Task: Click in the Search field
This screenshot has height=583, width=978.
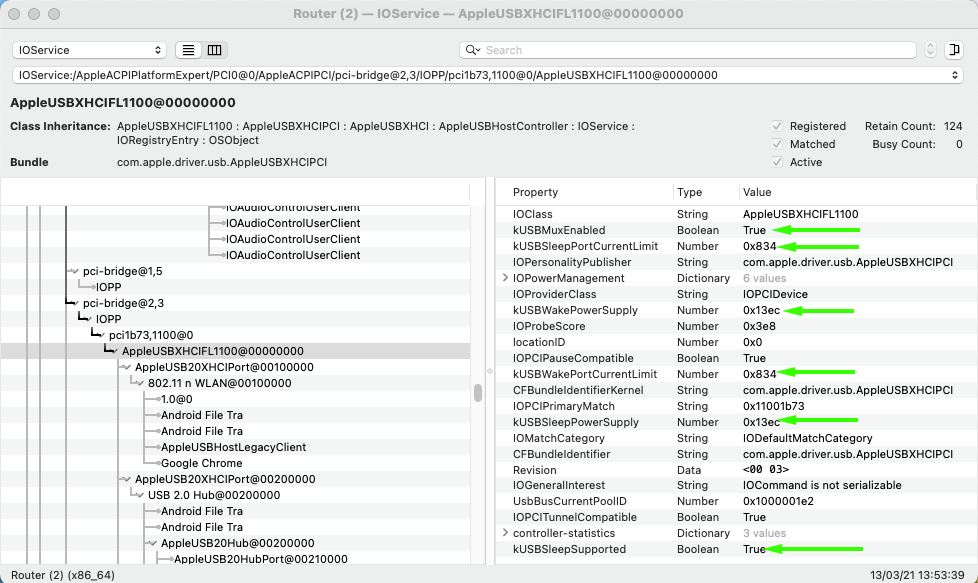Action: 689,50
